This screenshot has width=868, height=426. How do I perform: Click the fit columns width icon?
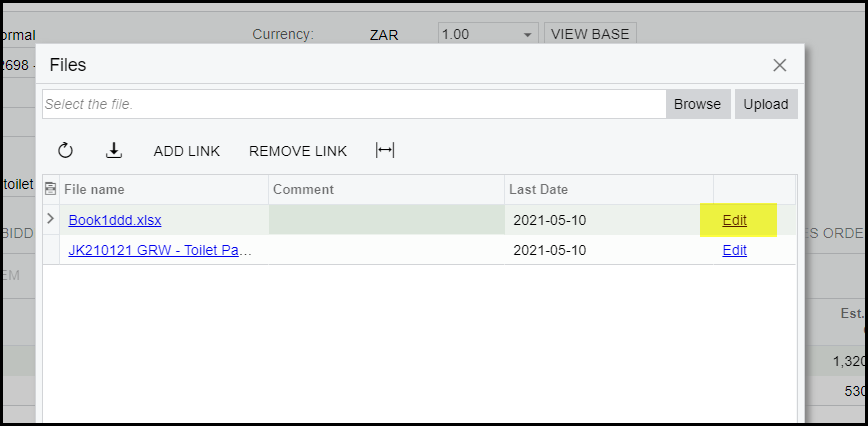click(385, 151)
